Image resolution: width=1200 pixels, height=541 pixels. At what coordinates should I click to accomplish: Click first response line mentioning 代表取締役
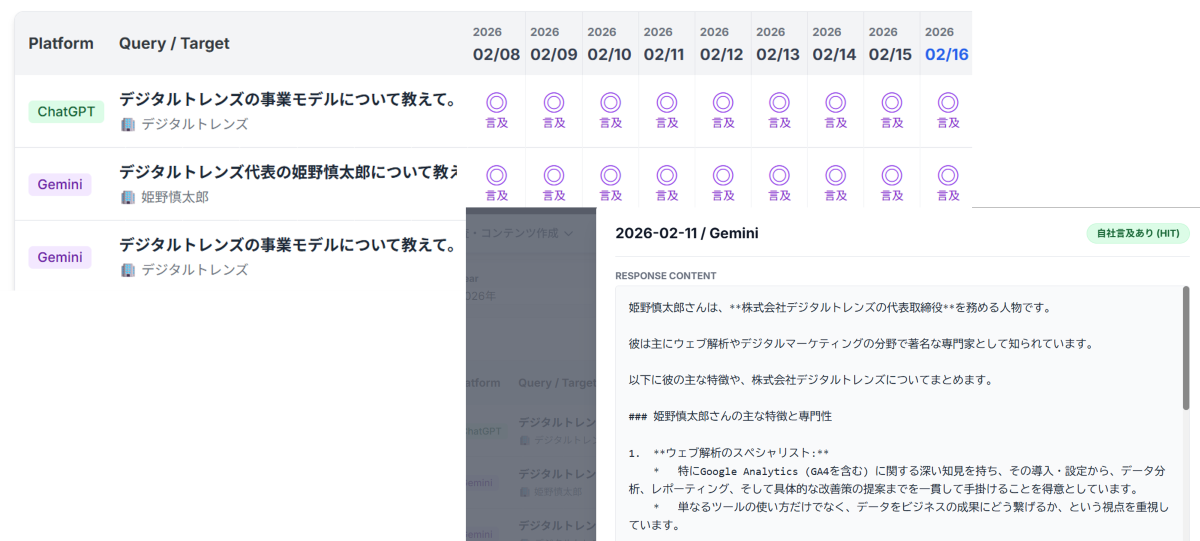tap(839, 307)
